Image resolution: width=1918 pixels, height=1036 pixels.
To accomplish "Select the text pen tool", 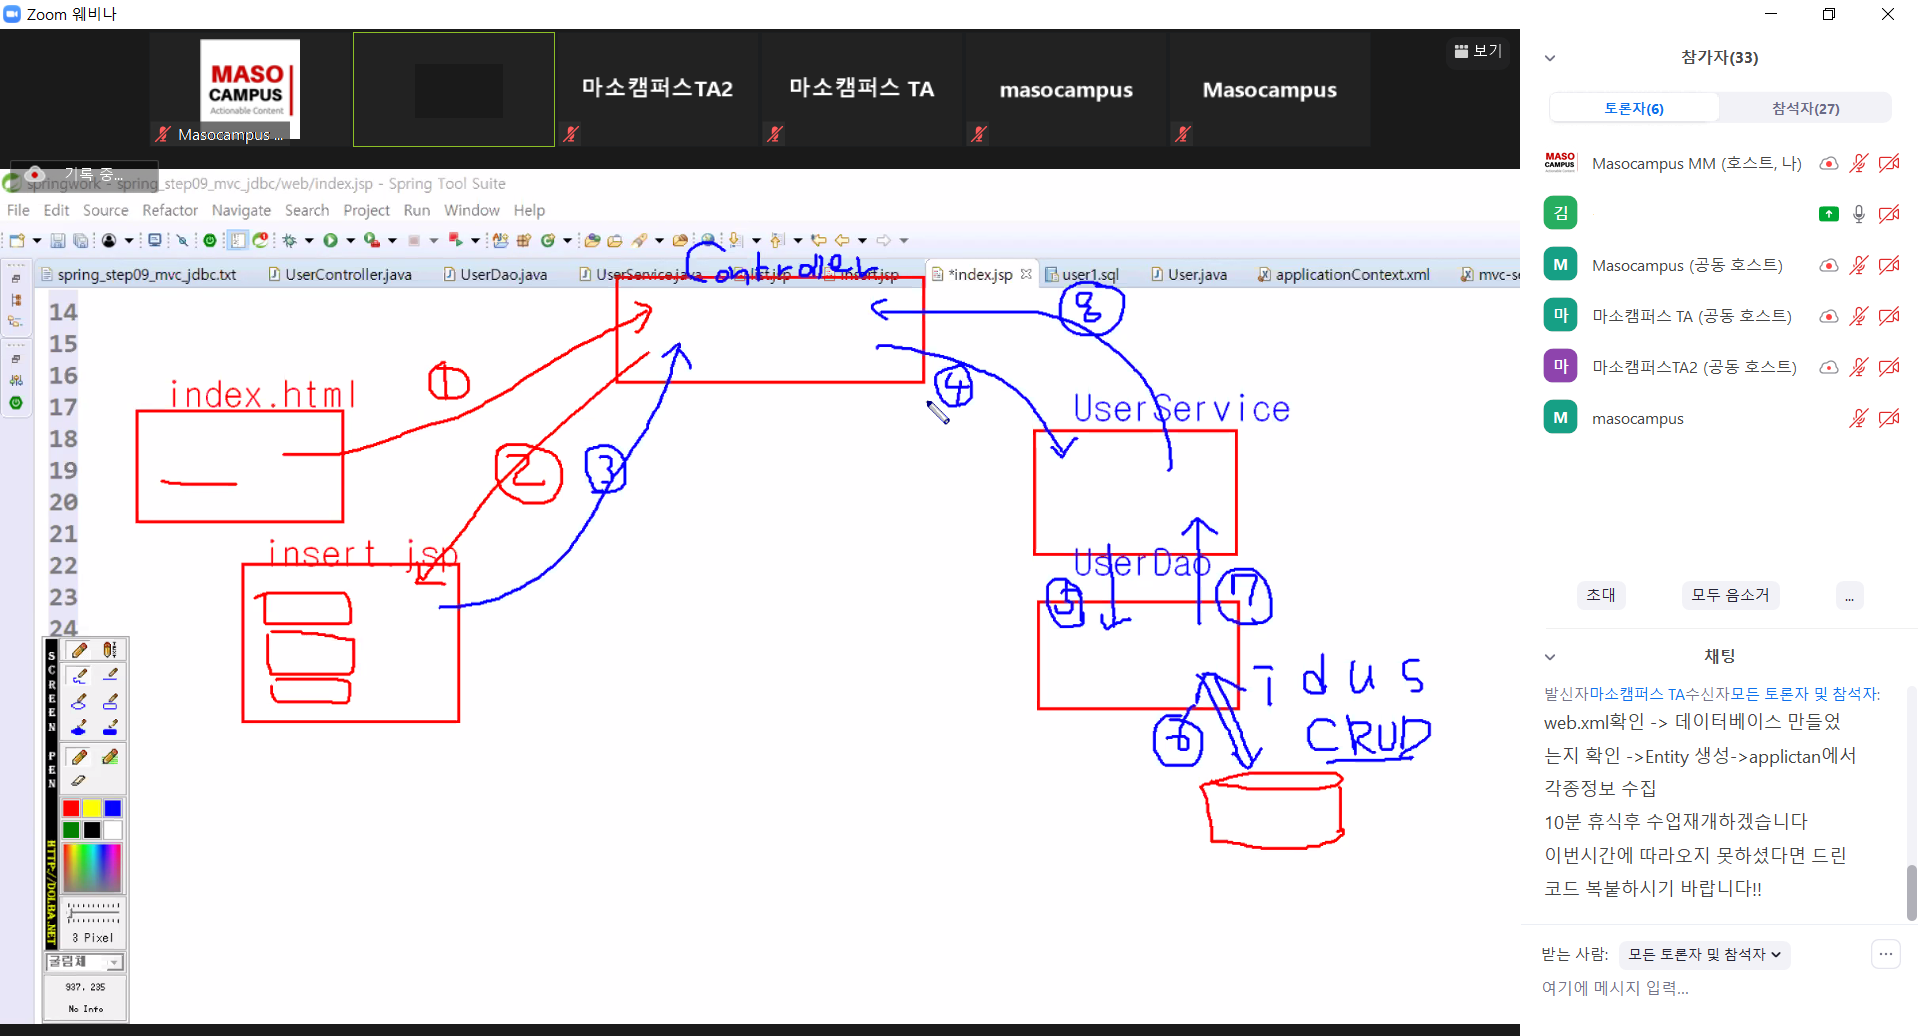I will 110,651.
